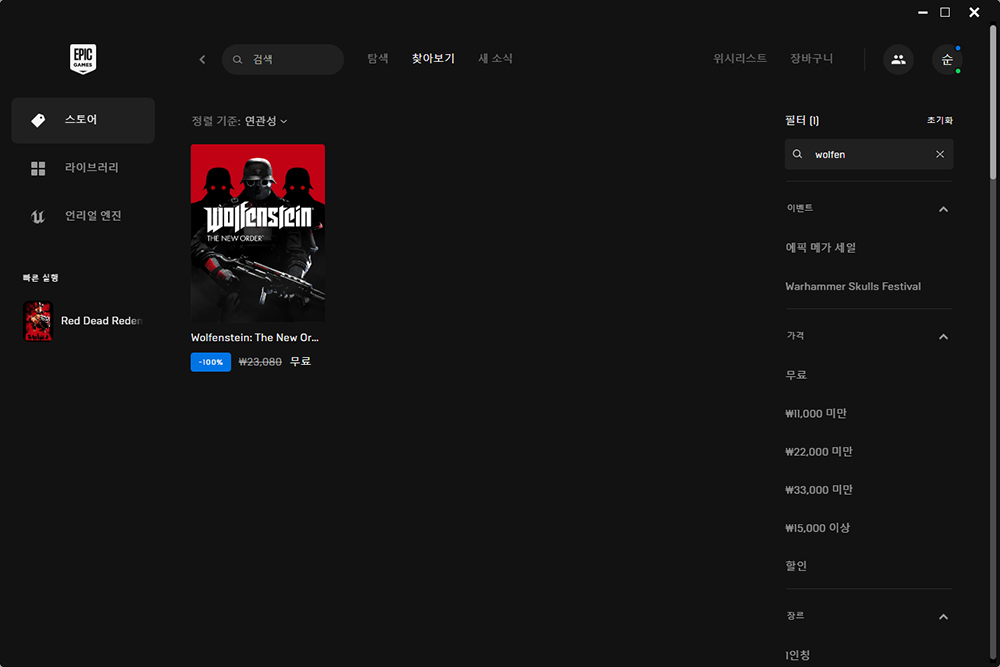Open the 장바구니 cart link

pos(811,59)
